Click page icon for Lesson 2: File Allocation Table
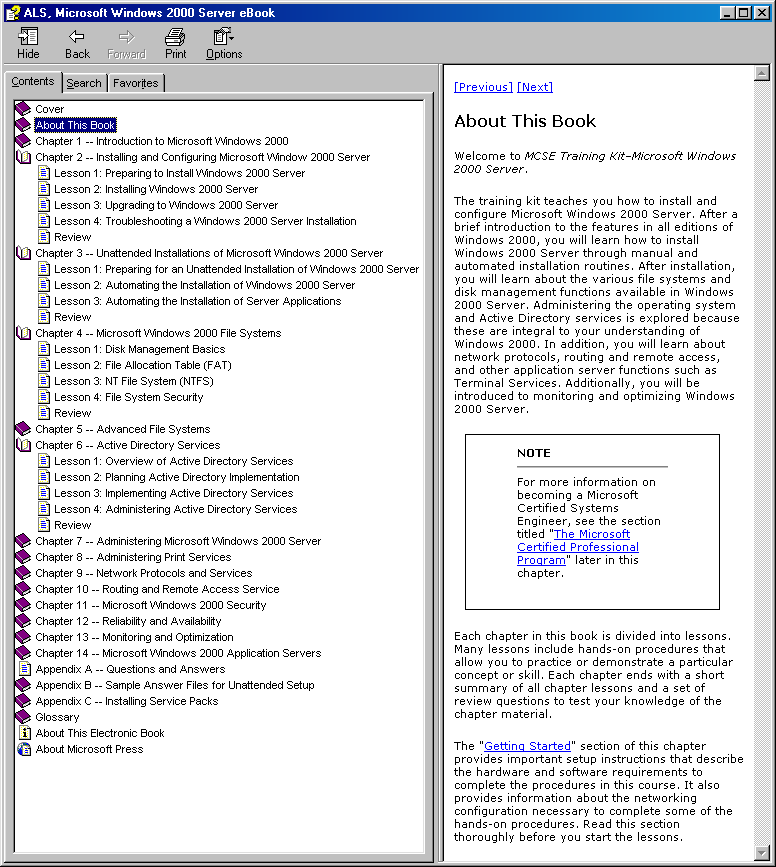776x867 pixels. tap(44, 365)
